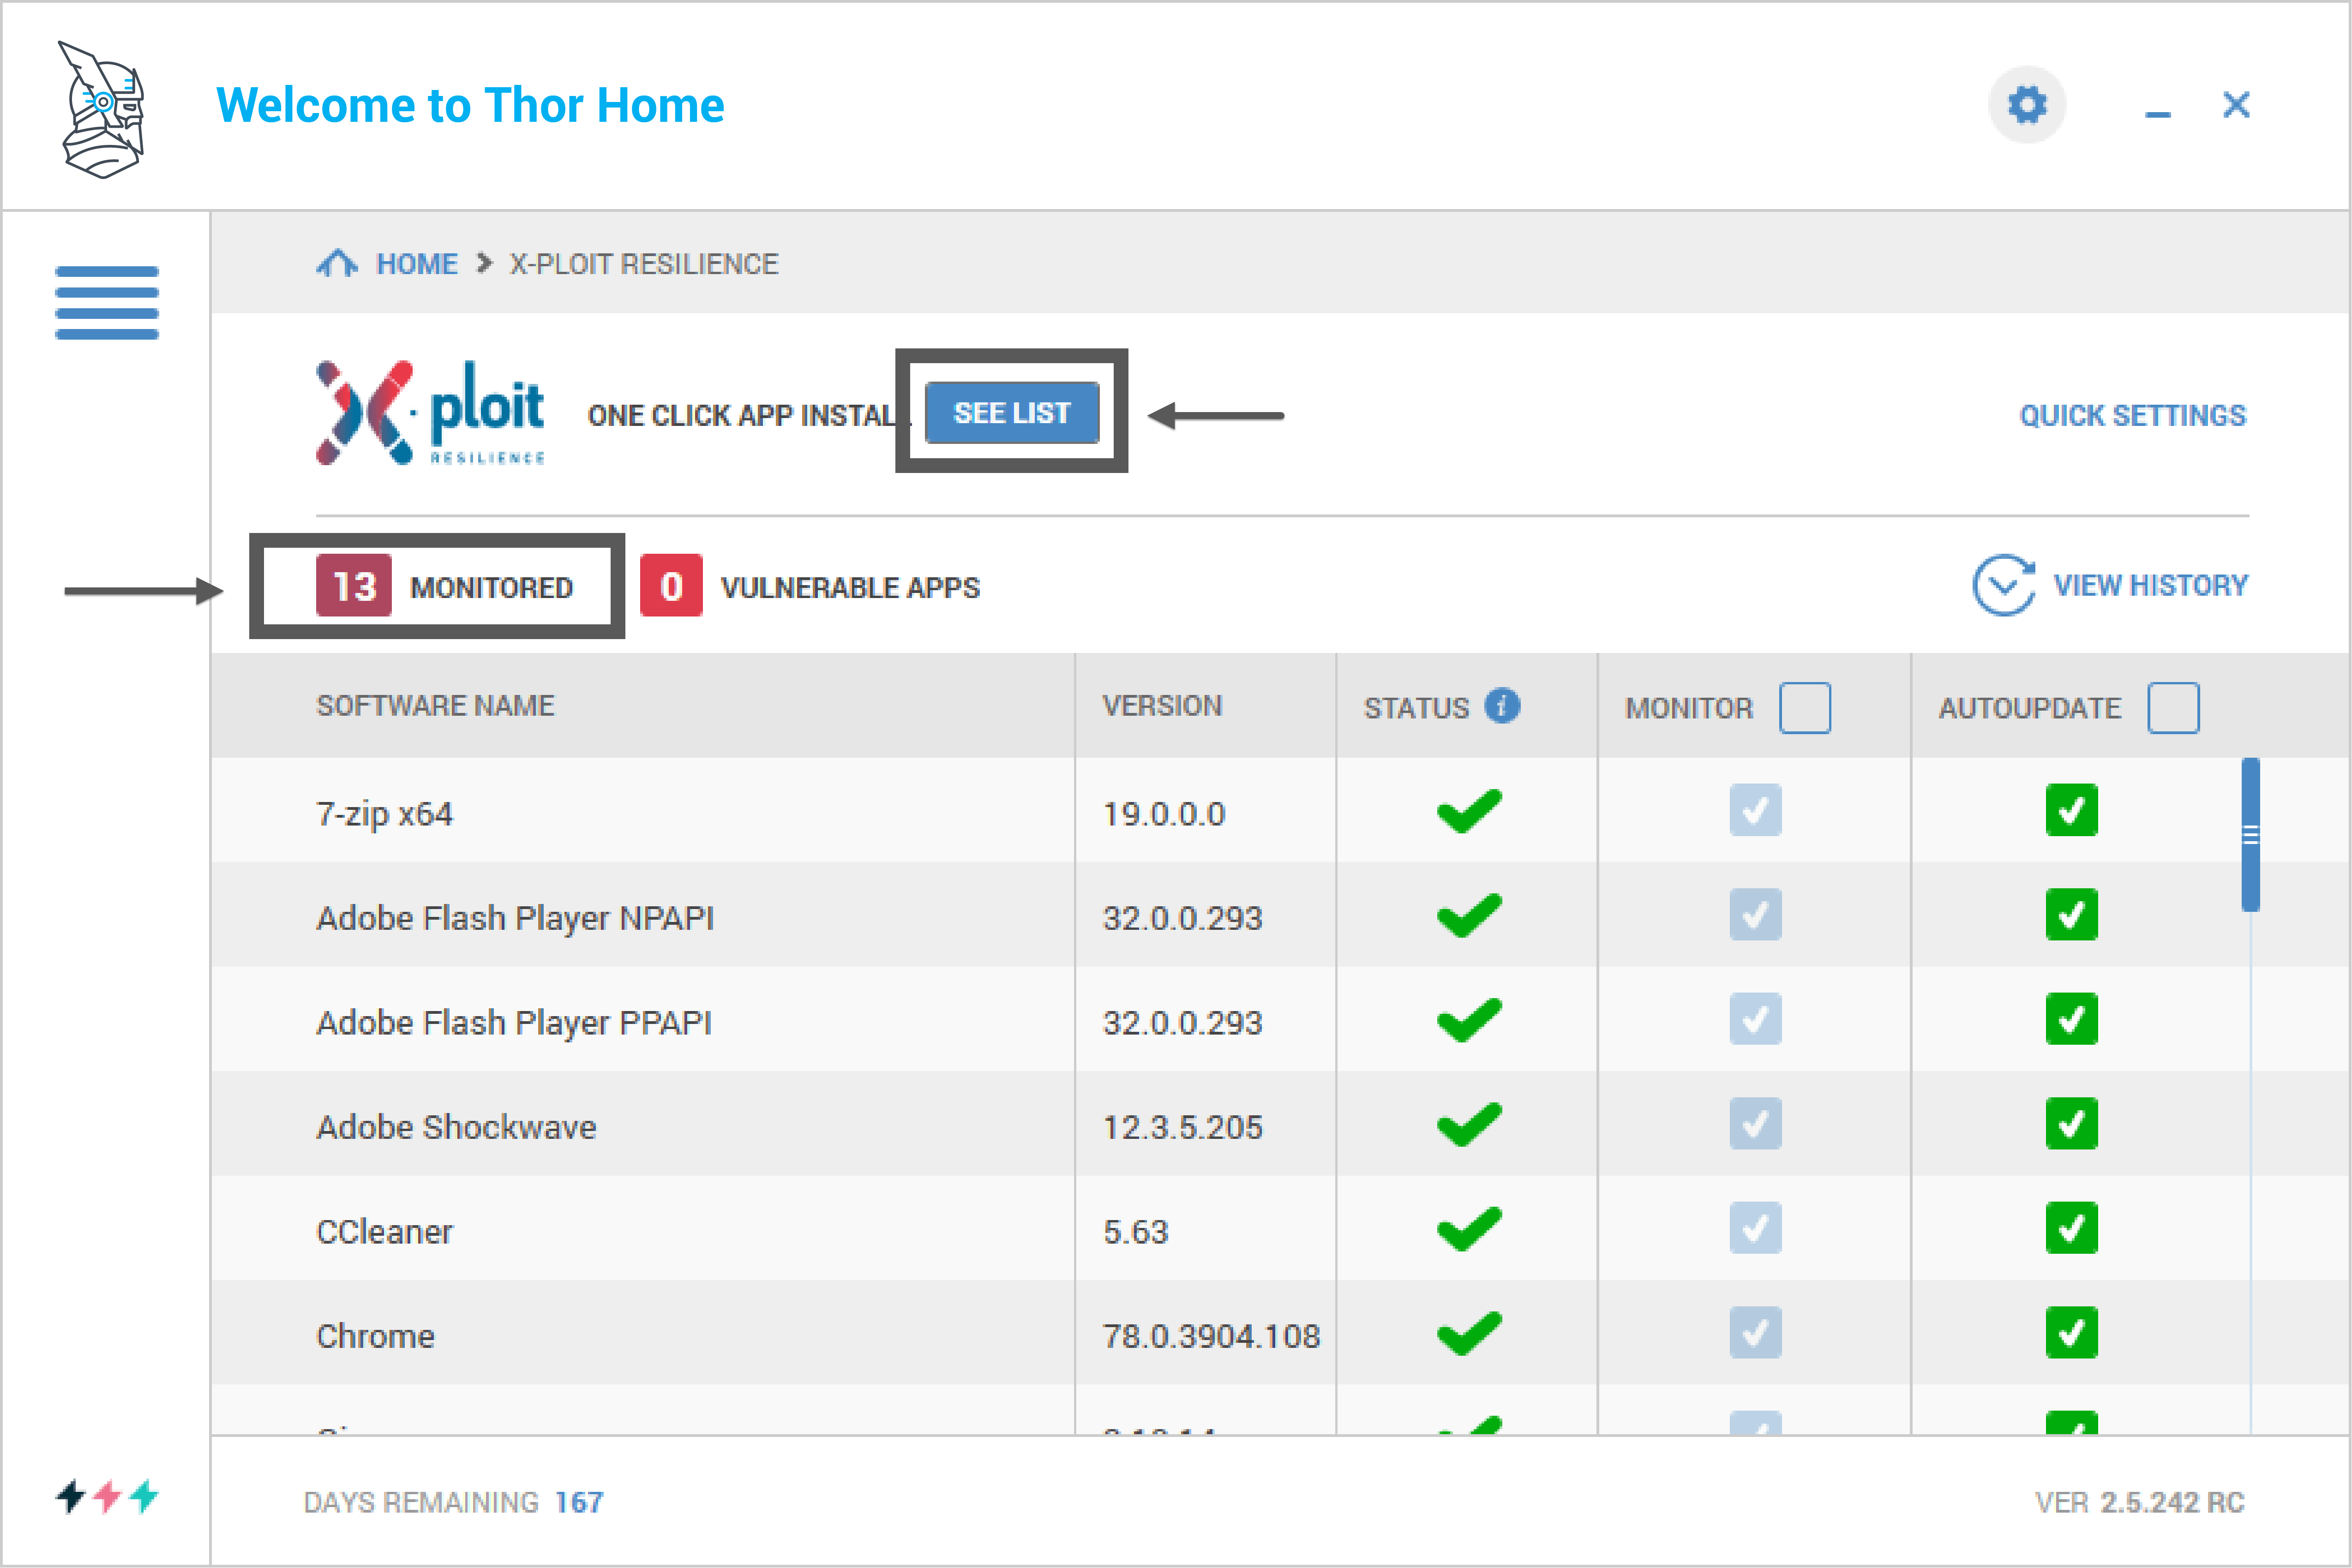This screenshot has width=2352, height=1568.
Task: Click the VER 2.5.242 RC text
Action: pyautogui.click(x=2140, y=1502)
